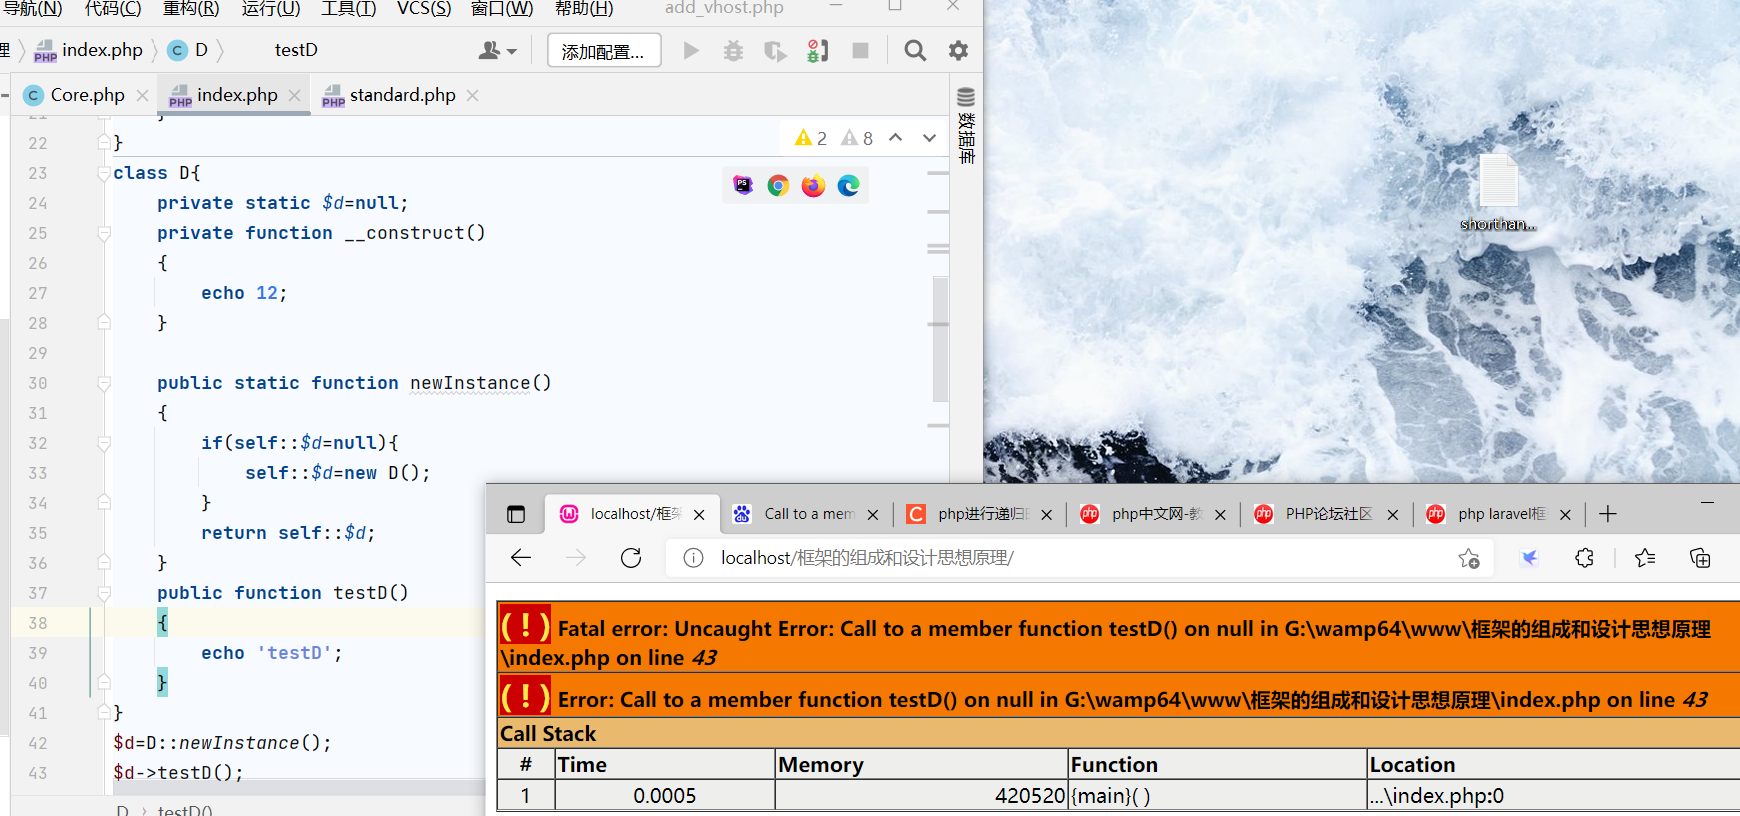The image size is (1740, 816).
Task: Open the 帮助(H) menu
Action: tap(584, 9)
